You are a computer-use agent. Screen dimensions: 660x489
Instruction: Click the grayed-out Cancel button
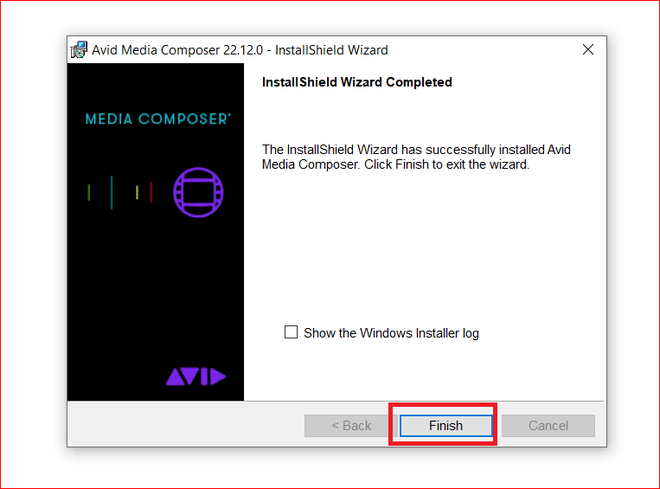point(548,425)
